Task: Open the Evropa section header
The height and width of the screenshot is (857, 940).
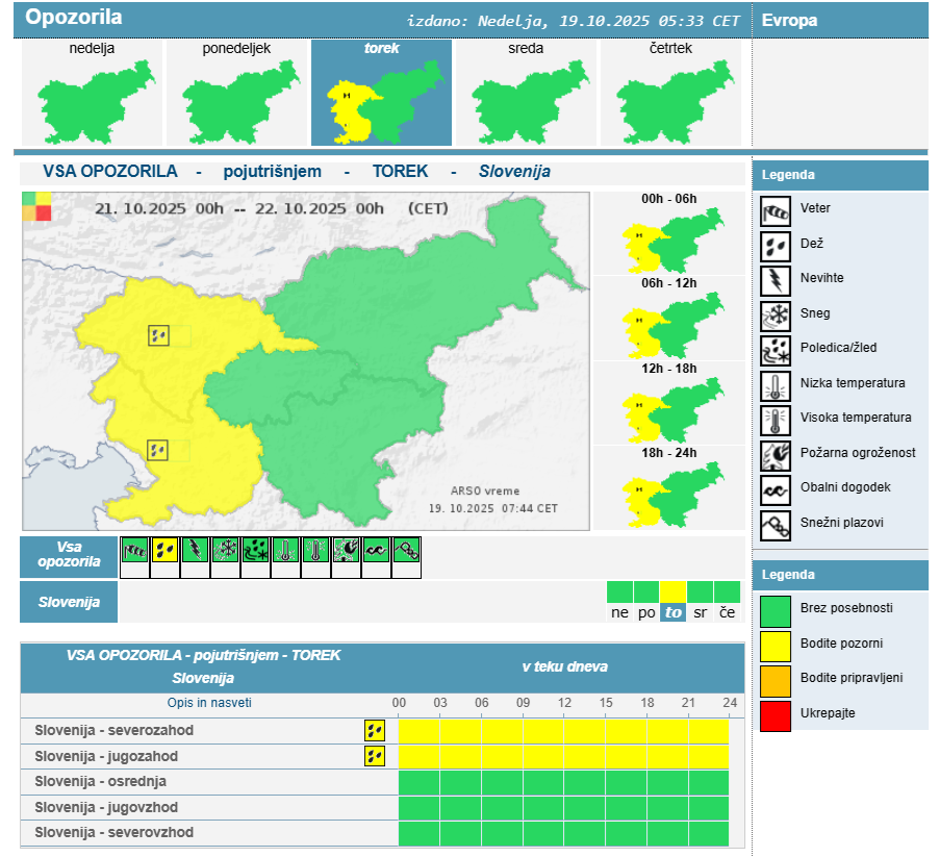Action: coord(790,20)
